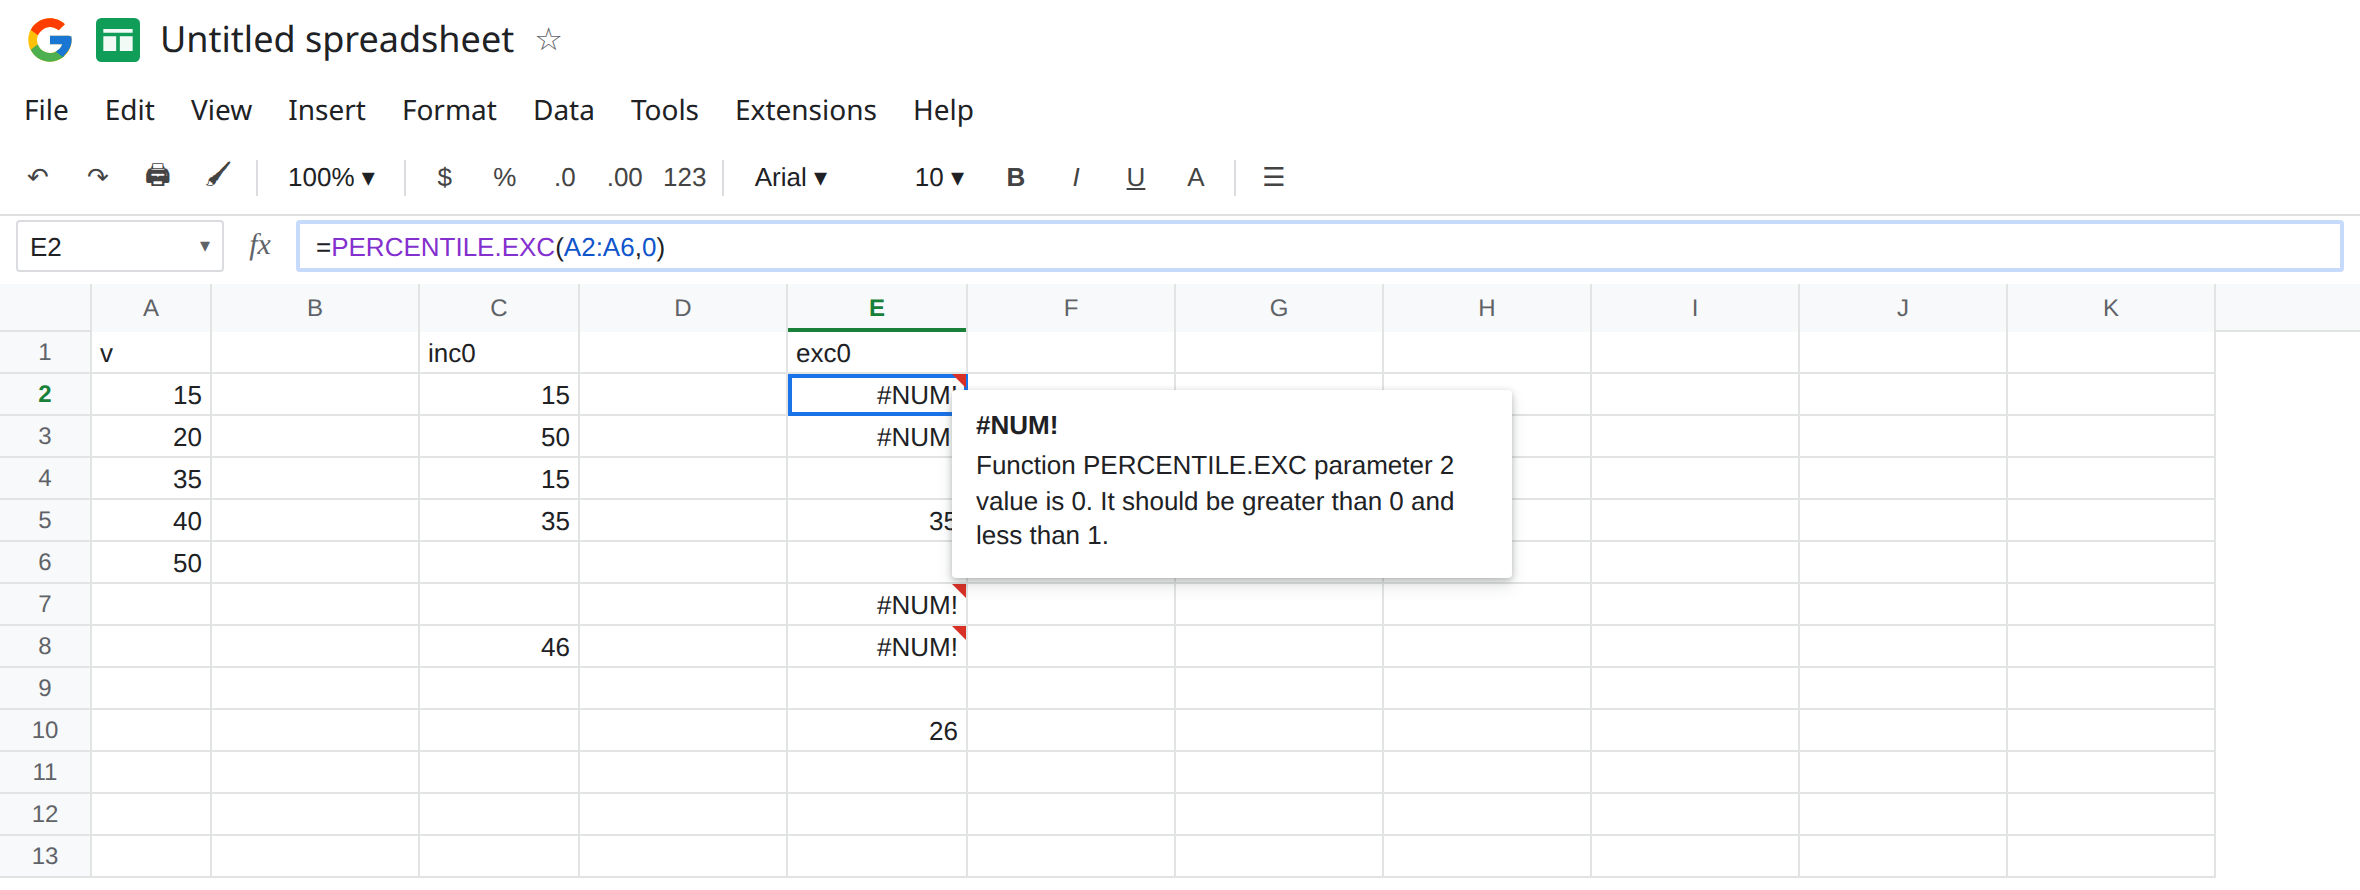Activate the paint format brush

218,176
